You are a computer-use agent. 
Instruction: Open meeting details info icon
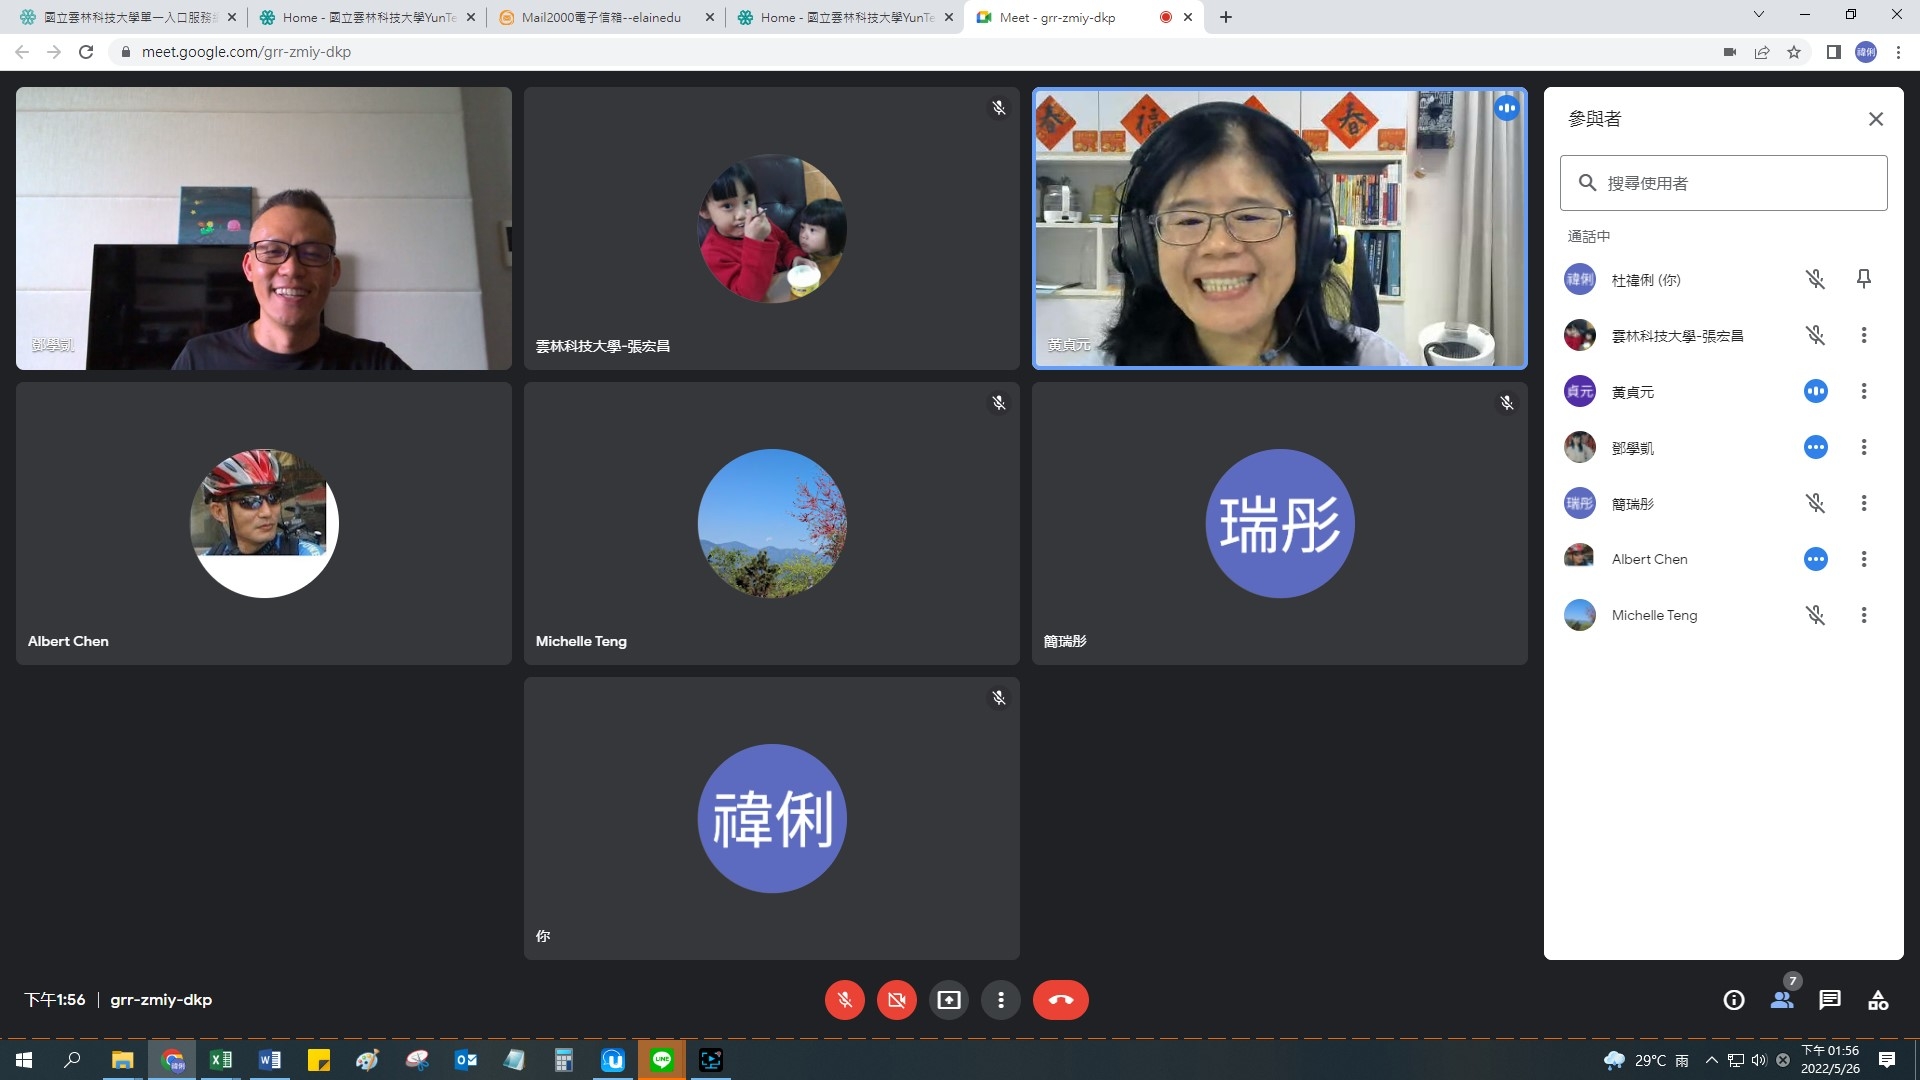tap(1733, 1000)
